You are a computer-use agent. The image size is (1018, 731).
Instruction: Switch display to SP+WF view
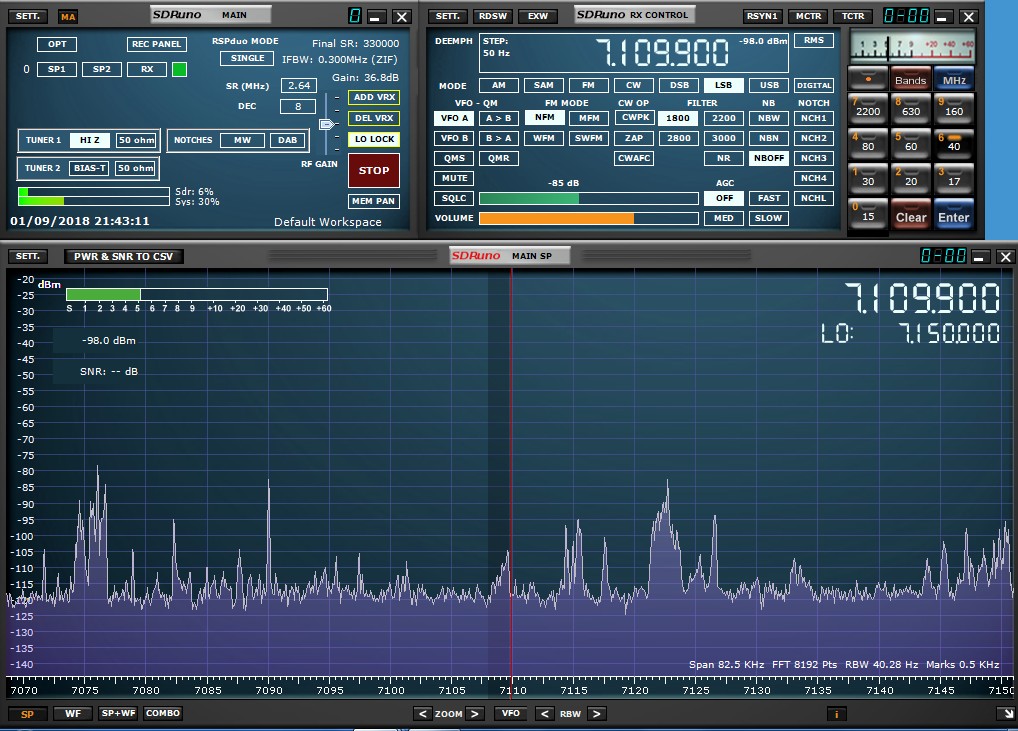click(118, 713)
